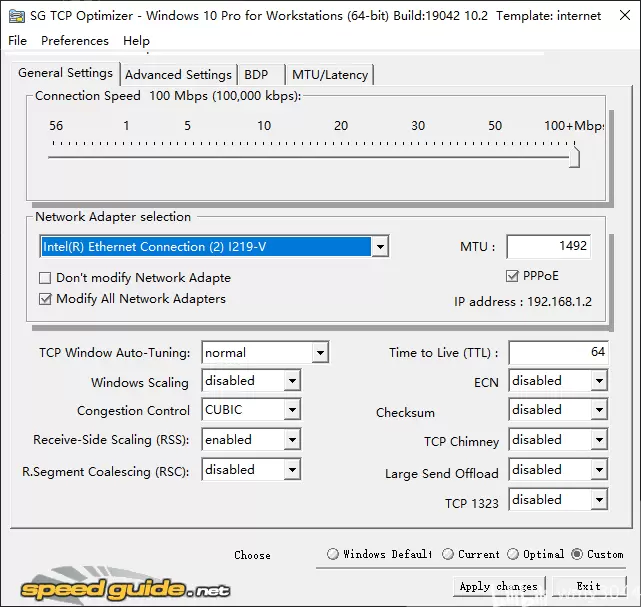Expand the network adapter dropdown arrow

click(x=380, y=246)
